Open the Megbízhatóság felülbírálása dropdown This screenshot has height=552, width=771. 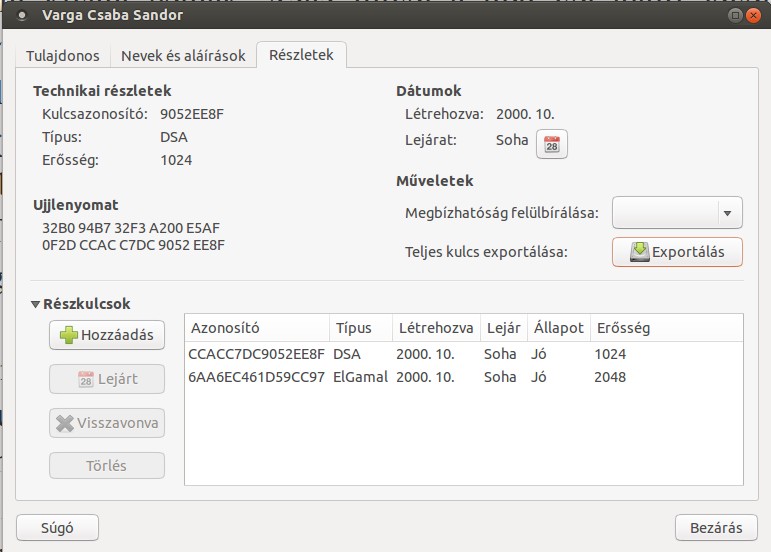pyautogui.click(x=677, y=213)
